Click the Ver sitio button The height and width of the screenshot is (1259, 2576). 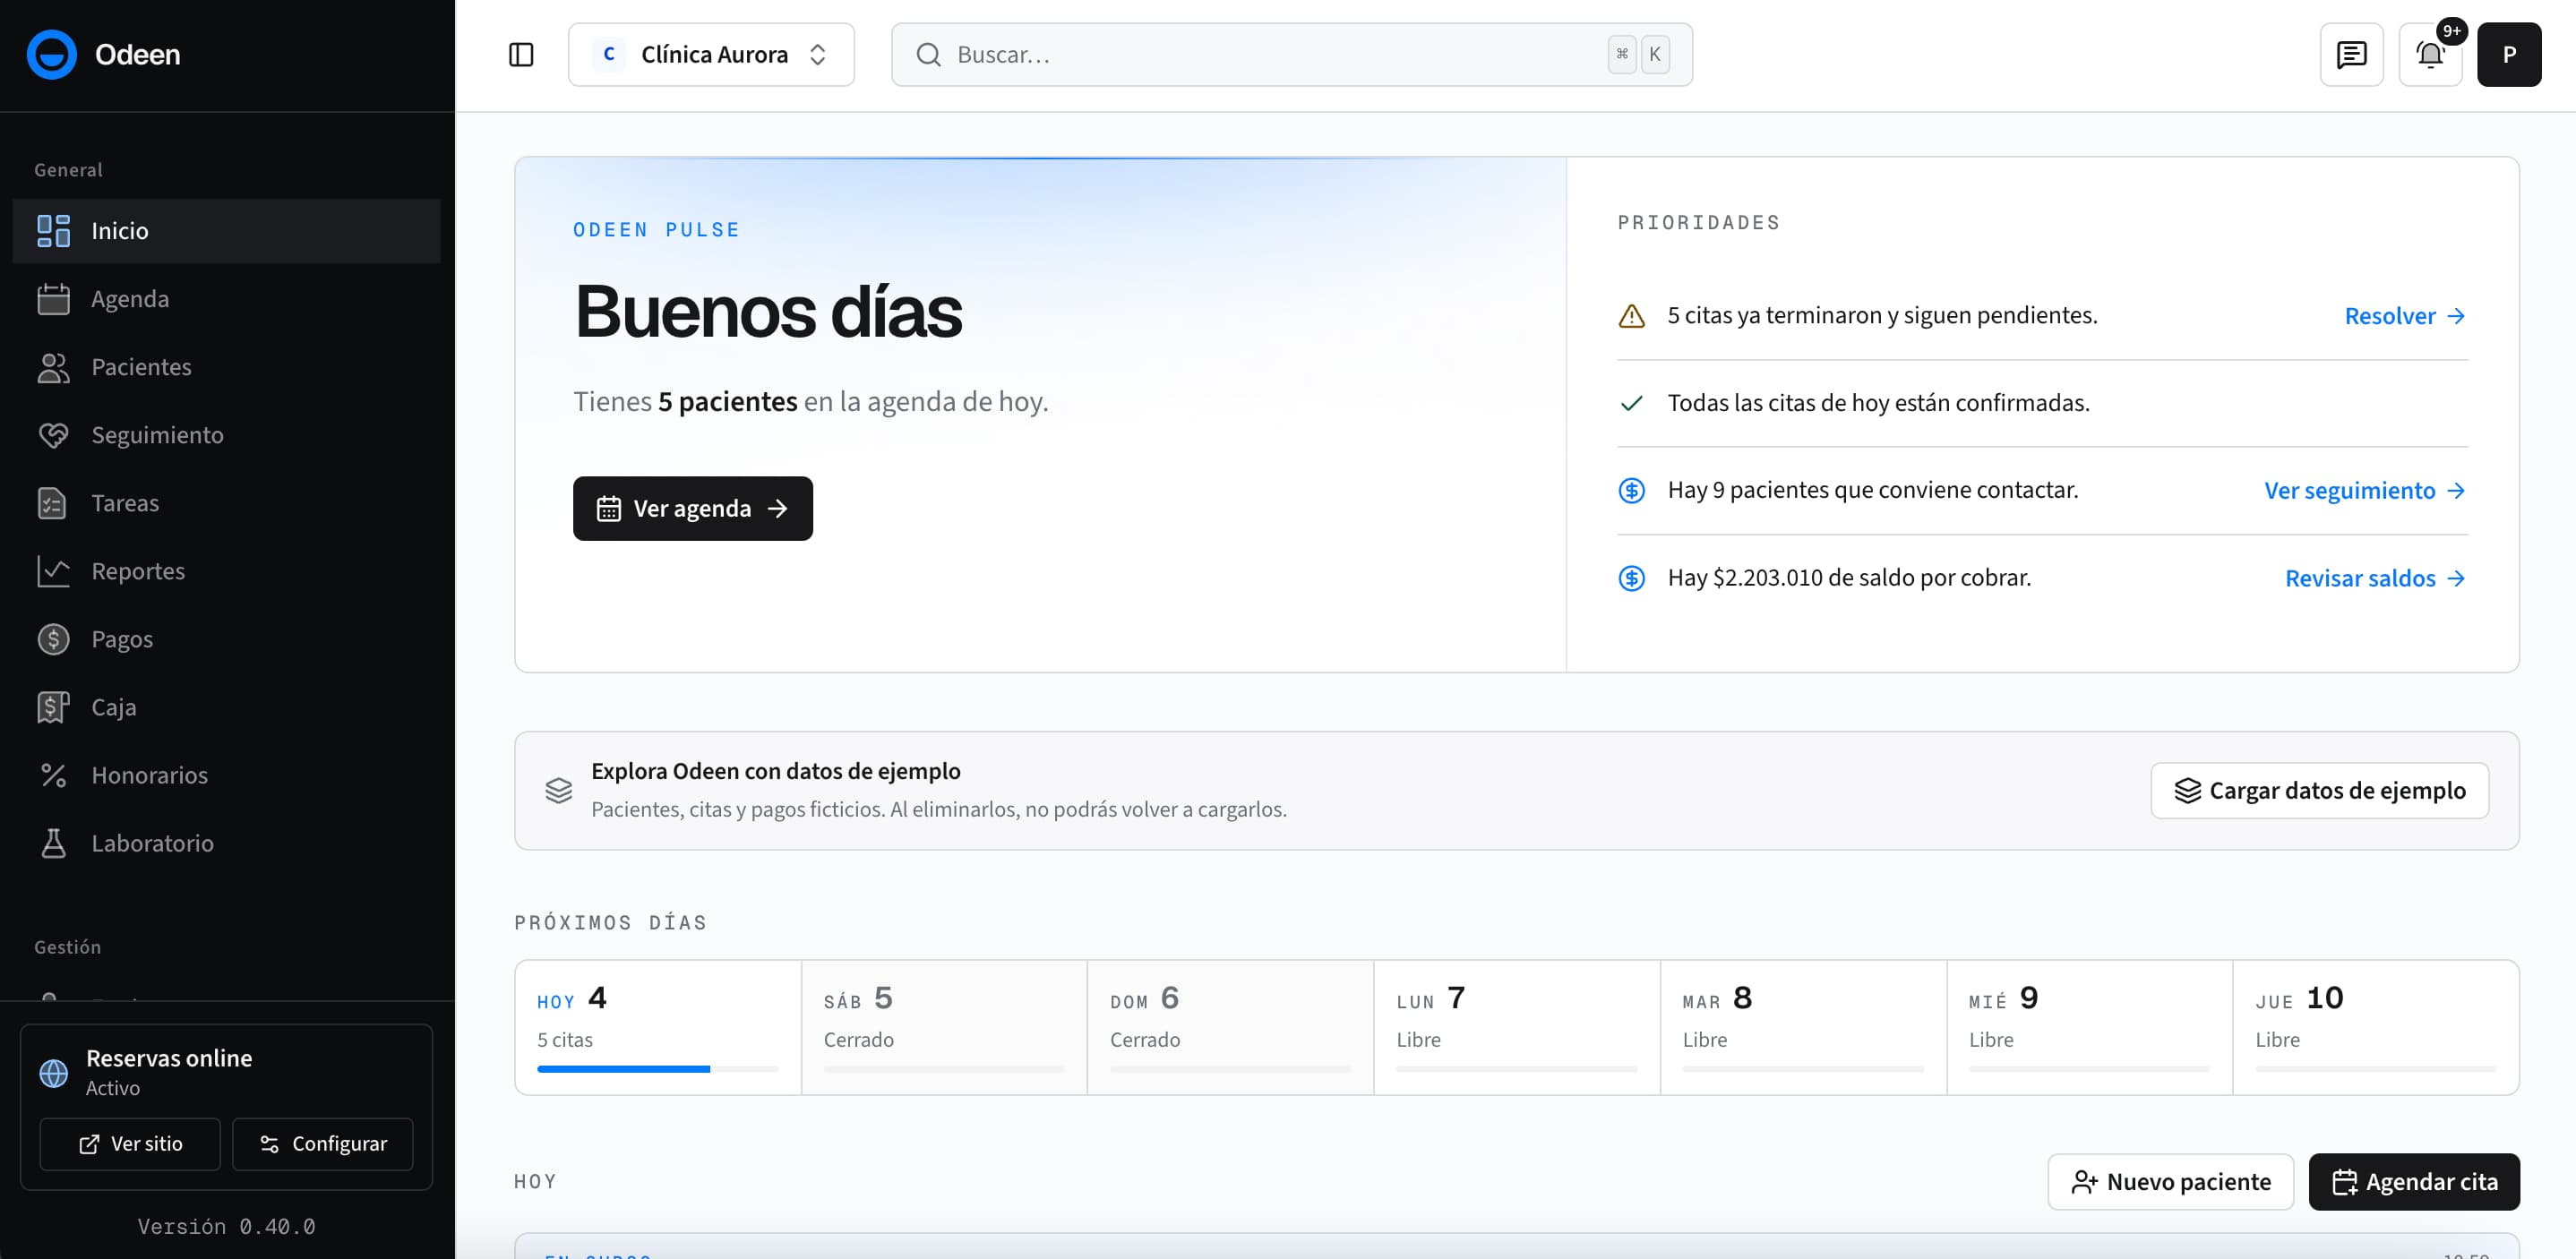130,1143
